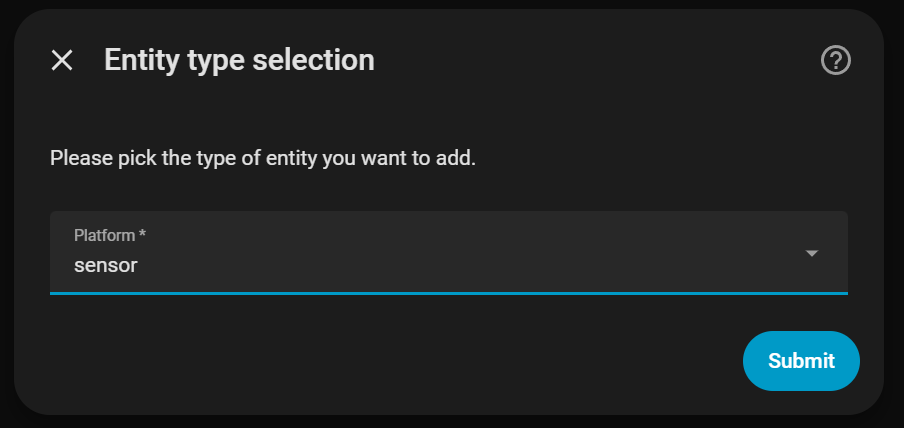Dismiss dialog using the X icon
The height and width of the screenshot is (428, 904).
click(62, 61)
